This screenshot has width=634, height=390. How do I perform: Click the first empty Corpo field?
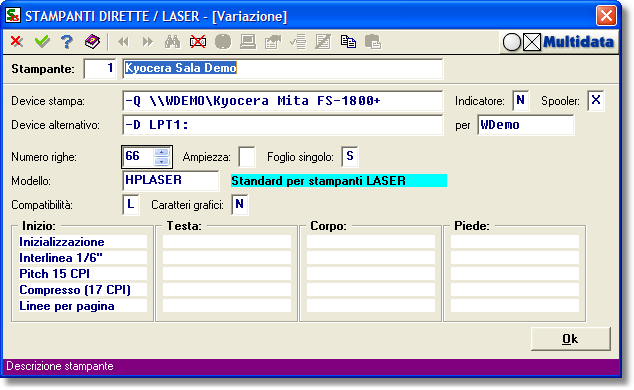[x=371, y=242]
